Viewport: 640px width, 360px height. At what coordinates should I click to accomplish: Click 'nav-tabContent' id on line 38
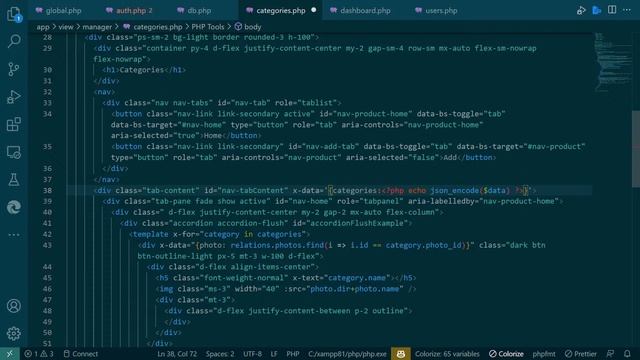tap(253, 190)
